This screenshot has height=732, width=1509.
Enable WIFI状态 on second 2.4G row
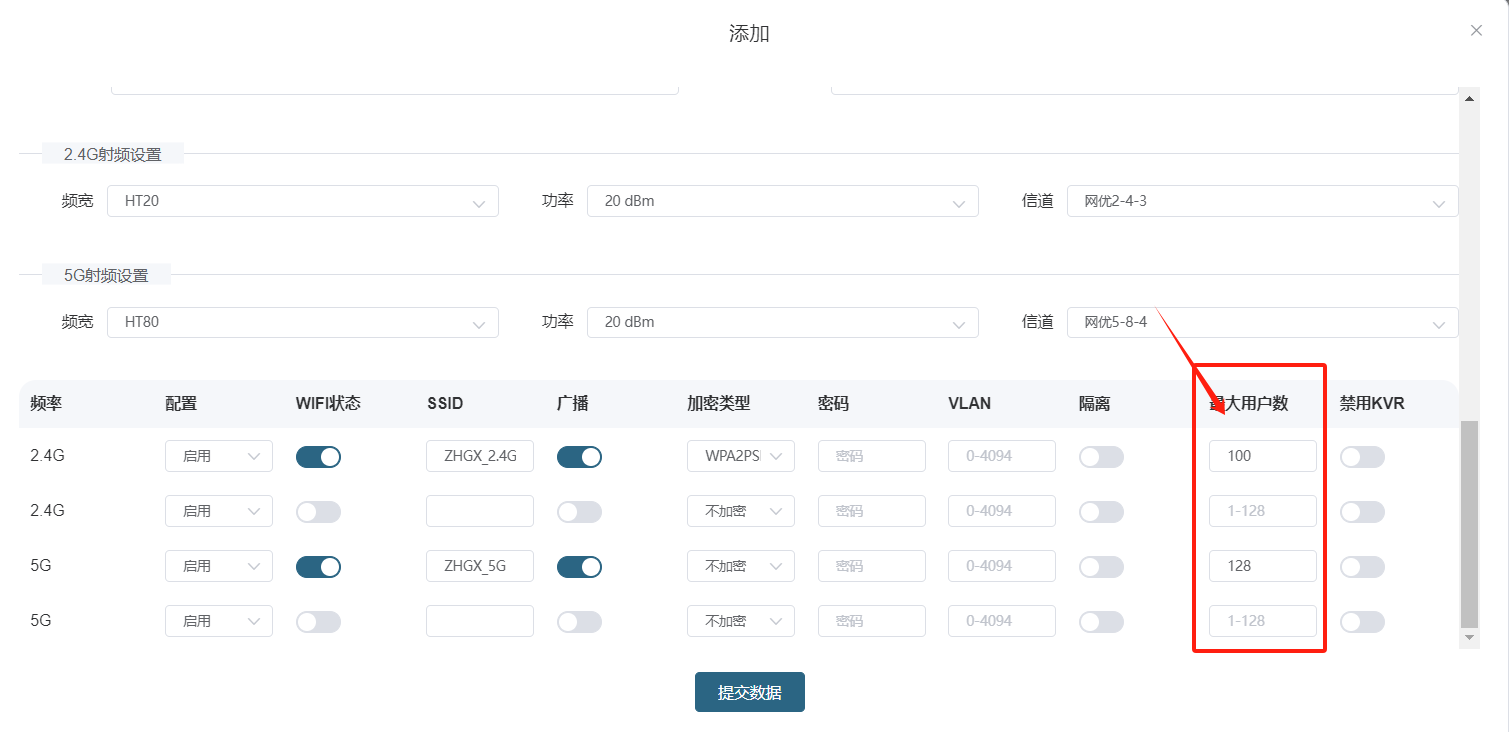click(318, 512)
